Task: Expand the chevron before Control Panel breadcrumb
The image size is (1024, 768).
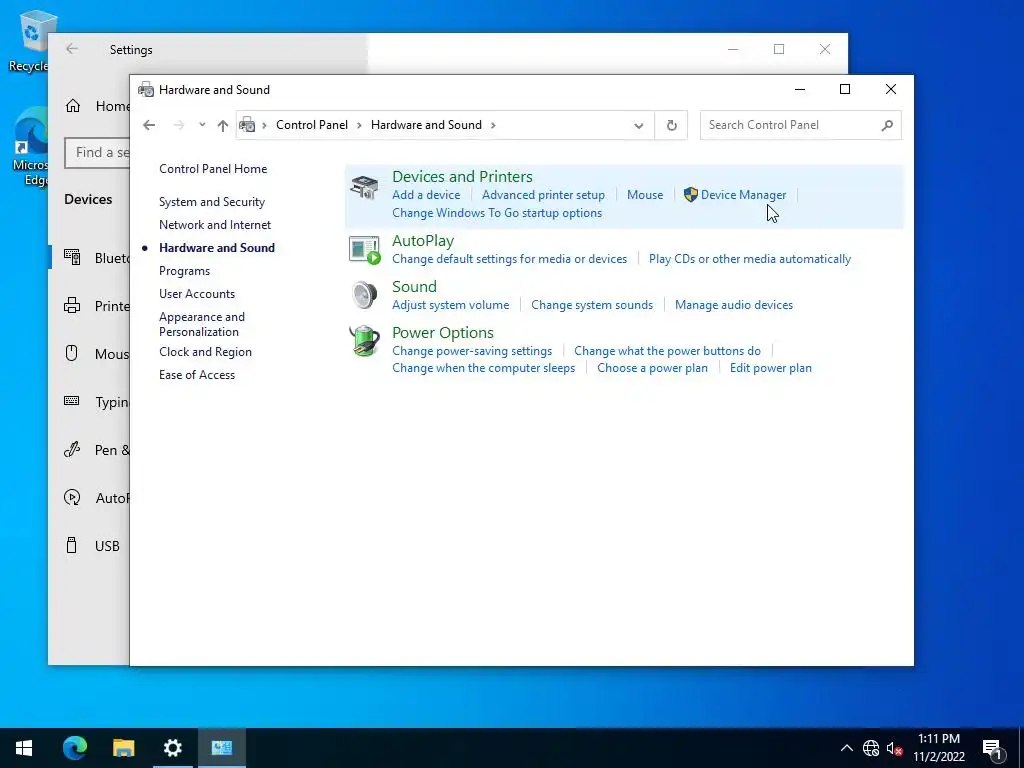Action: click(264, 125)
